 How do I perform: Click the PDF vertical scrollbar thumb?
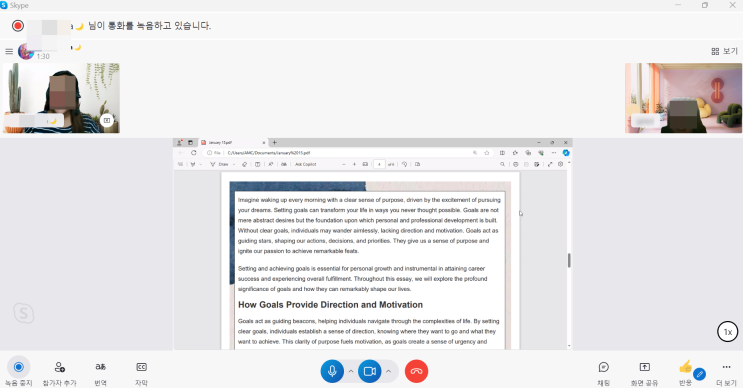coord(569,260)
